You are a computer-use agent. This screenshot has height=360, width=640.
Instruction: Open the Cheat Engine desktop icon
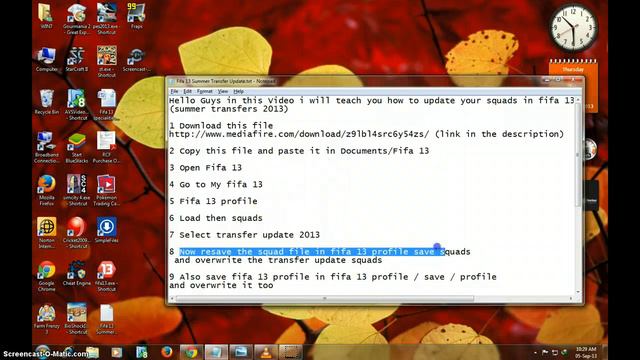[76, 273]
